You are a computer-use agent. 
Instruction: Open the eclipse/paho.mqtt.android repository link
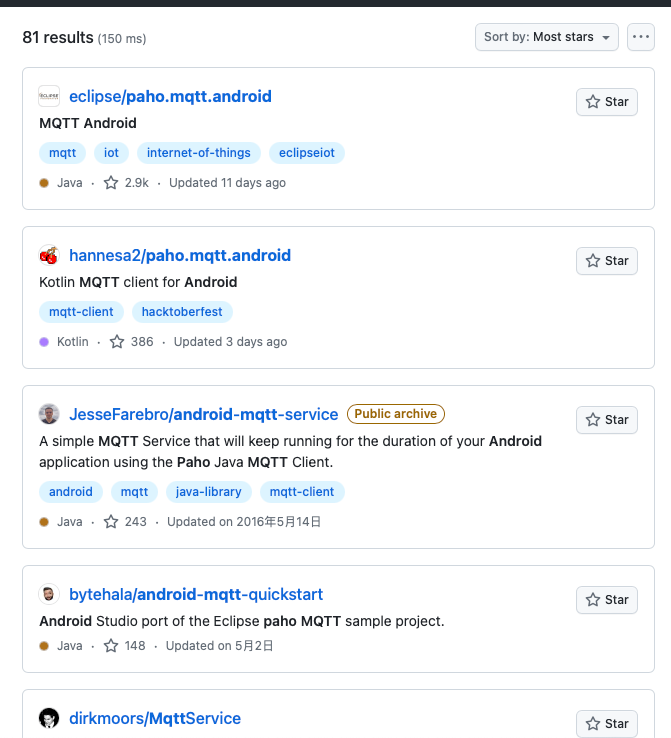170,96
